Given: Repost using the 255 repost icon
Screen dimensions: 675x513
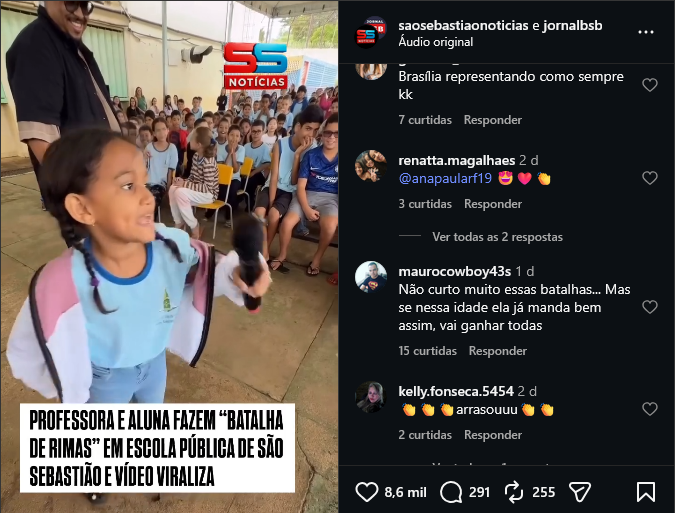Looking at the screenshot, I should click(x=514, y=492).
